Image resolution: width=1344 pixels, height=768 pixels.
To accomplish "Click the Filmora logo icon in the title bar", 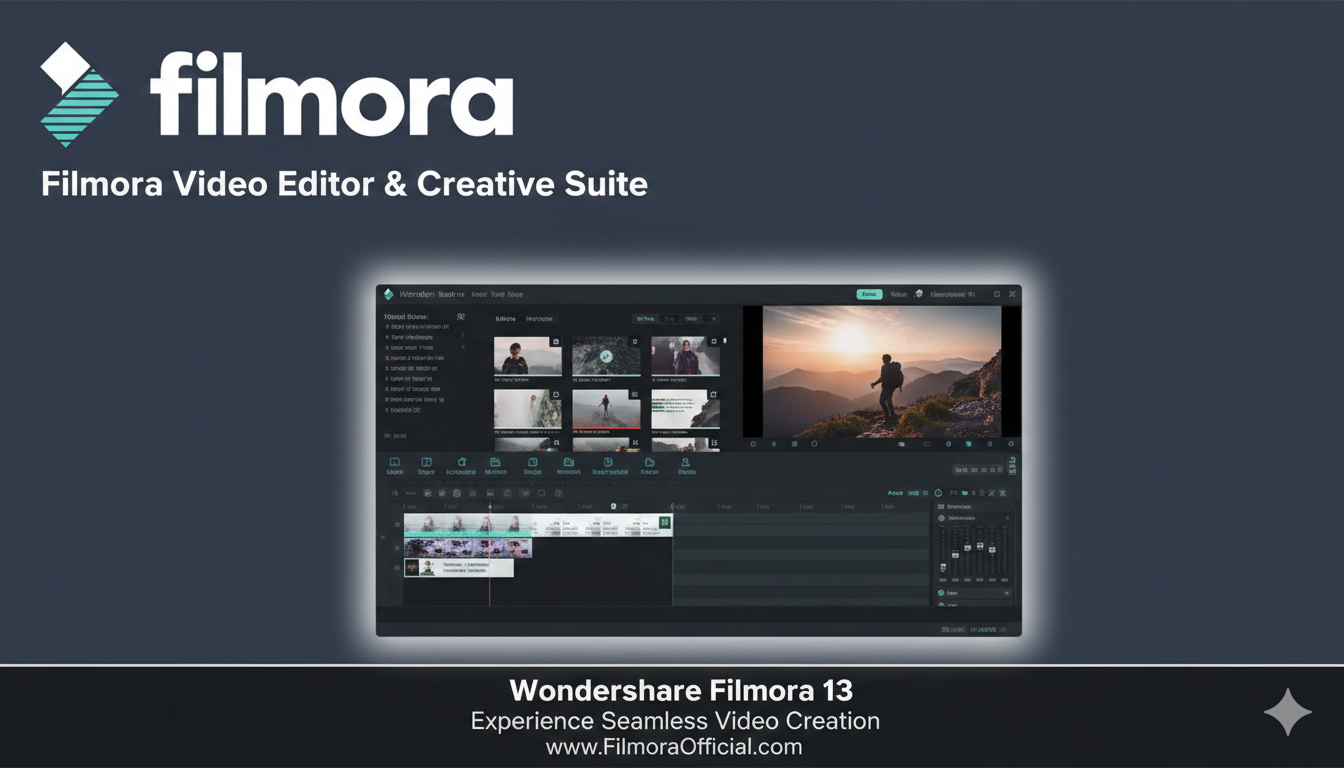I will coord(388,294).
